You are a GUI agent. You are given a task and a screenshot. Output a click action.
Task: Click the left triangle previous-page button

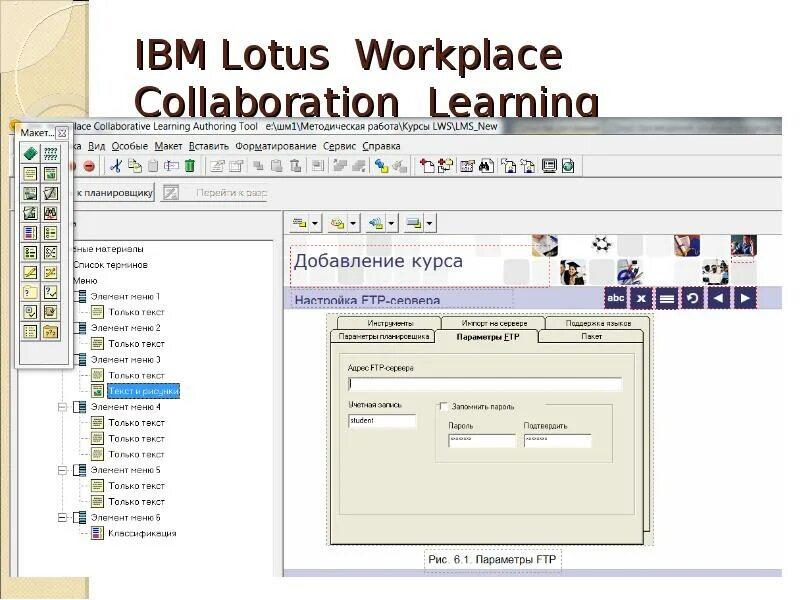(x=718, y=298)
